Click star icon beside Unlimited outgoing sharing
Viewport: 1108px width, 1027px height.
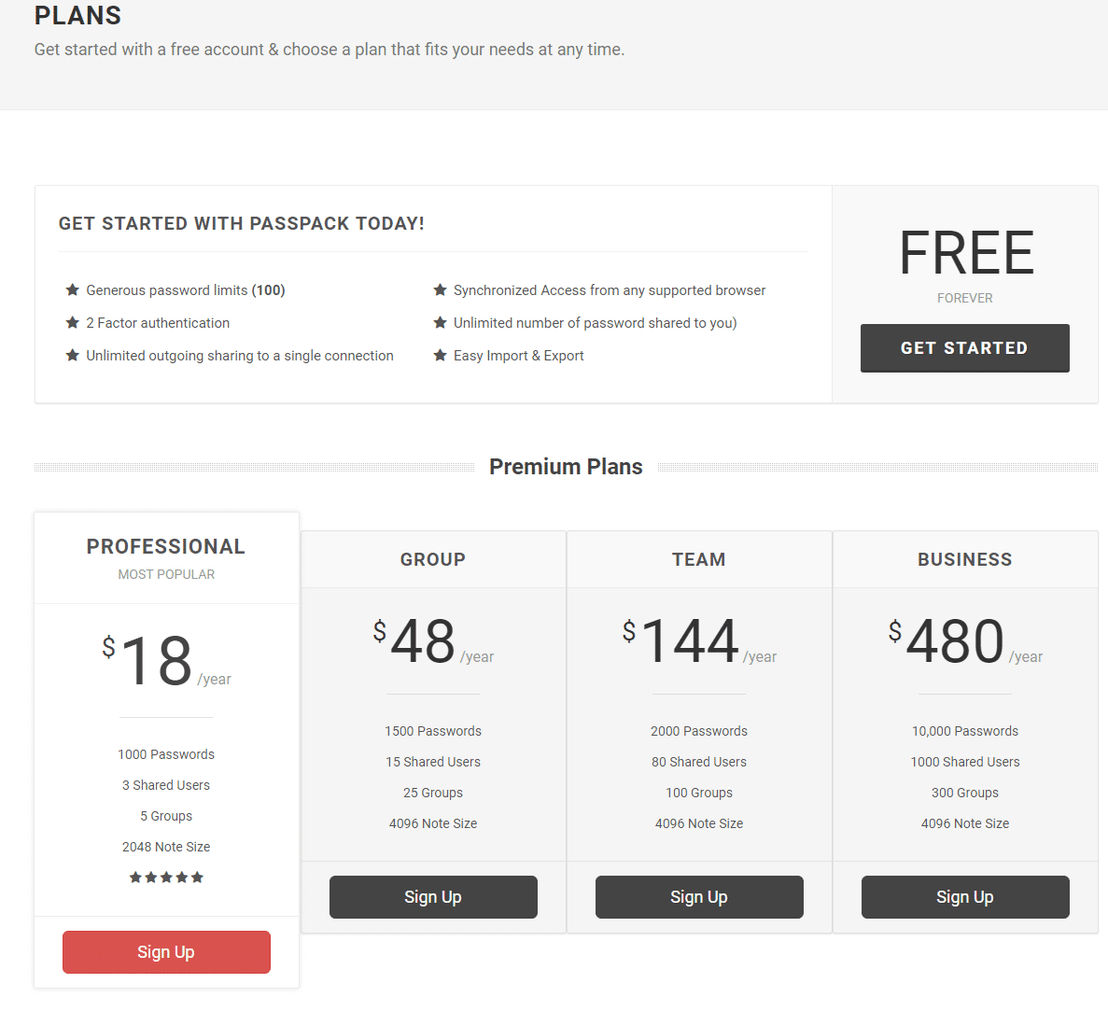coord(72,355)
